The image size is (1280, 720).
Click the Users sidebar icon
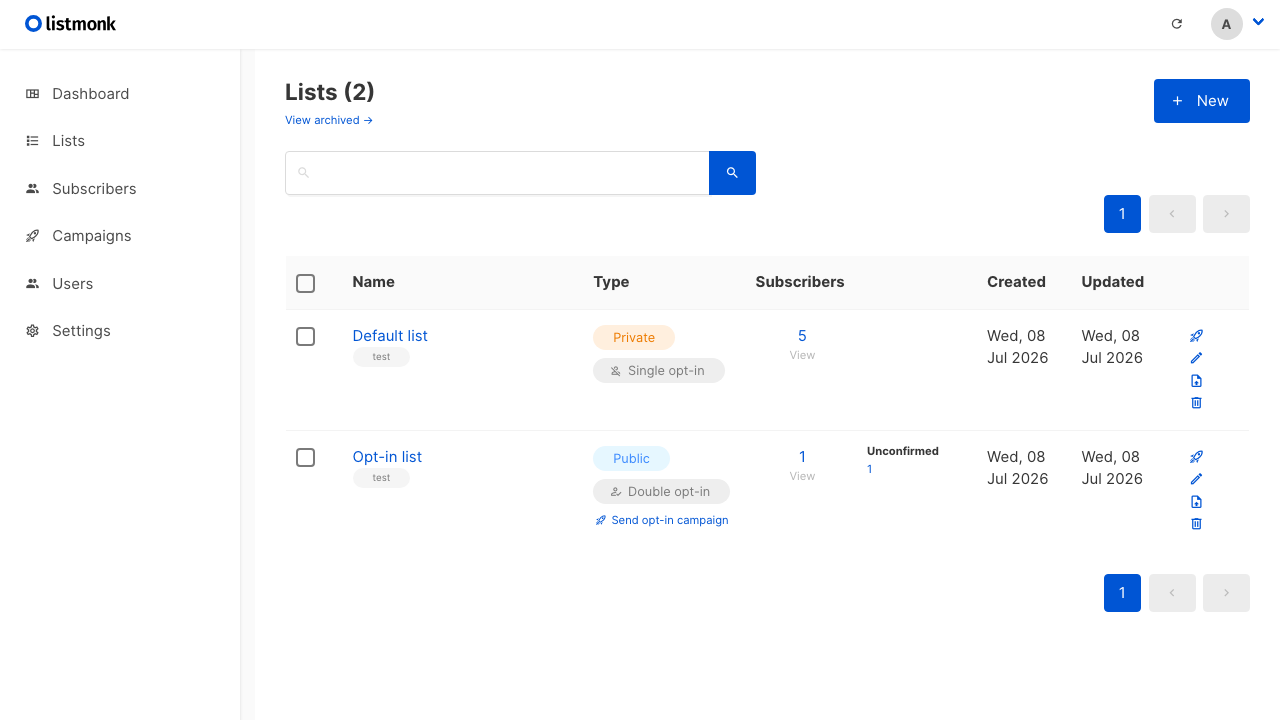point(33,284)
